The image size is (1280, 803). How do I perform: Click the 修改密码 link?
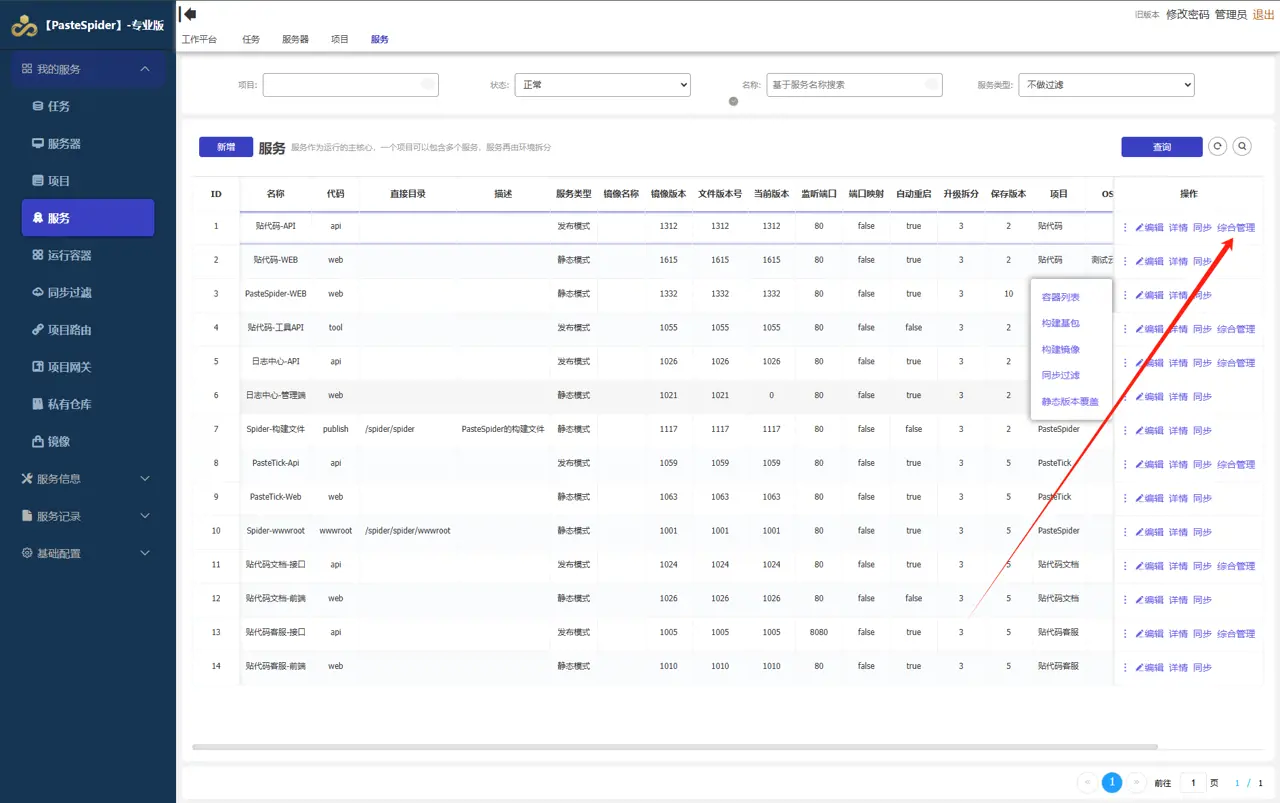pos(1188,15)
